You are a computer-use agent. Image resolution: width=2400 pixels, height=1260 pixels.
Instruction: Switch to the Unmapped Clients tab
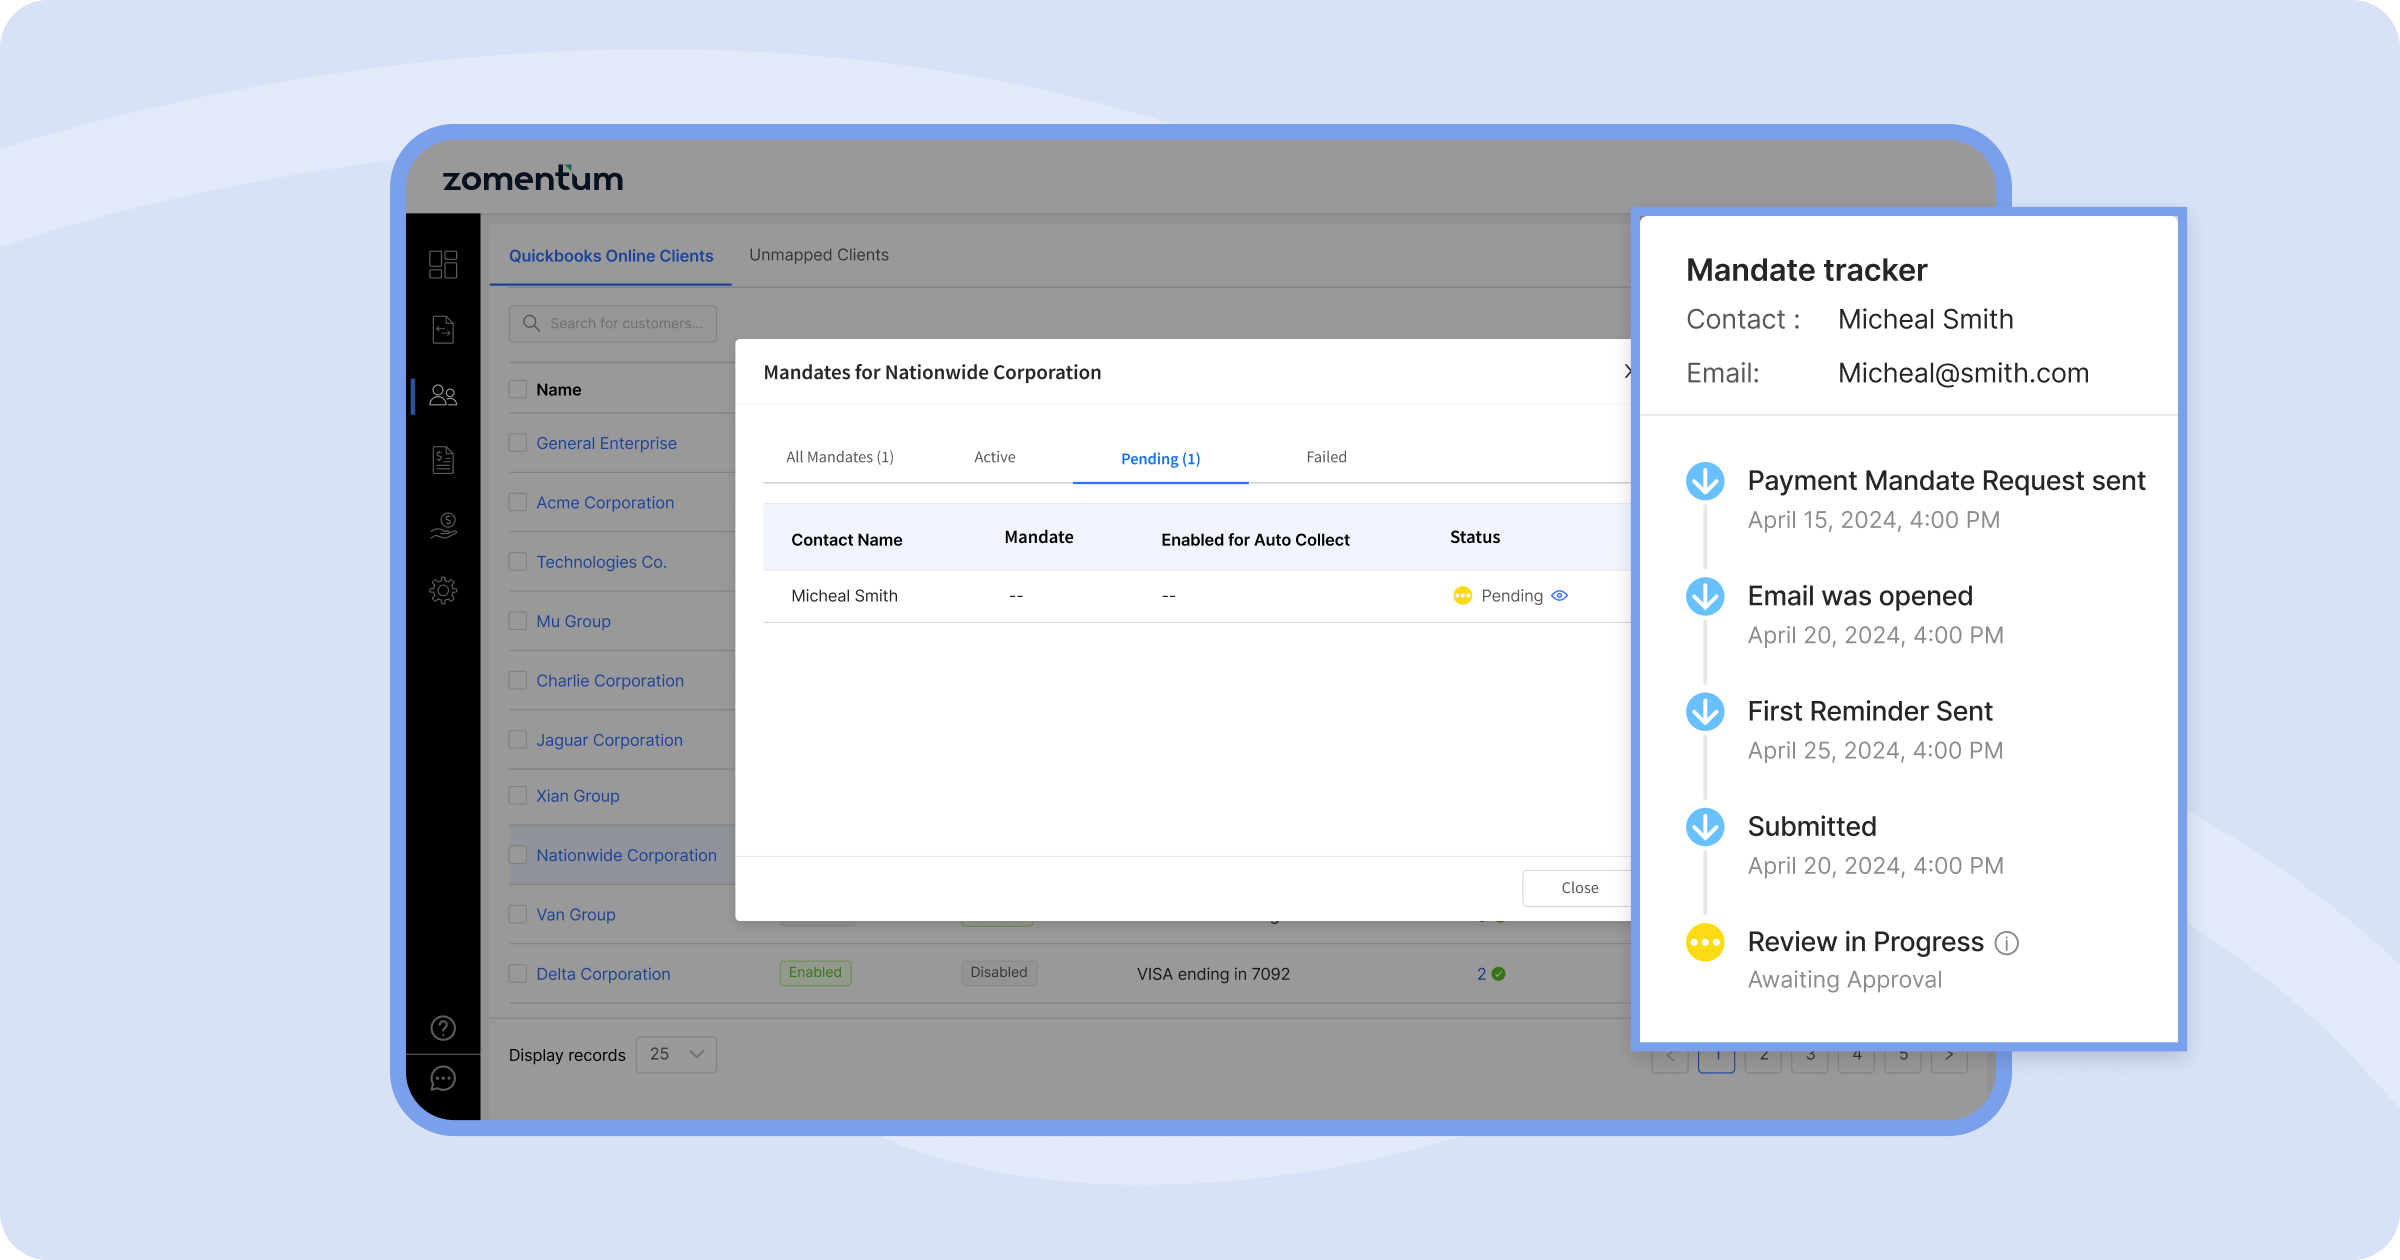pos(819,255)
